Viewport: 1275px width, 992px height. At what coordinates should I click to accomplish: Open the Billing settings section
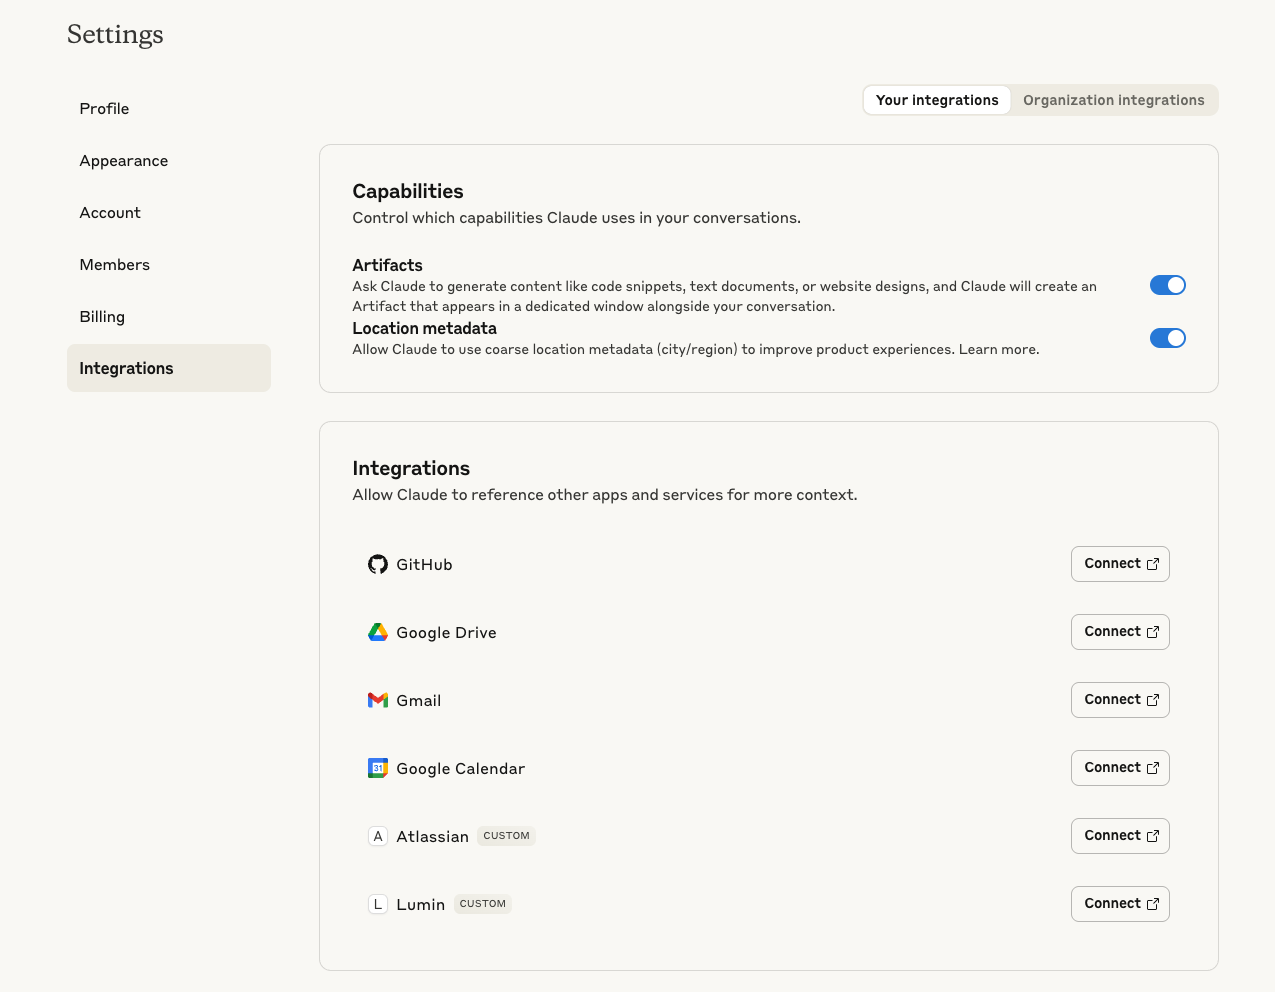coord(102,316)
